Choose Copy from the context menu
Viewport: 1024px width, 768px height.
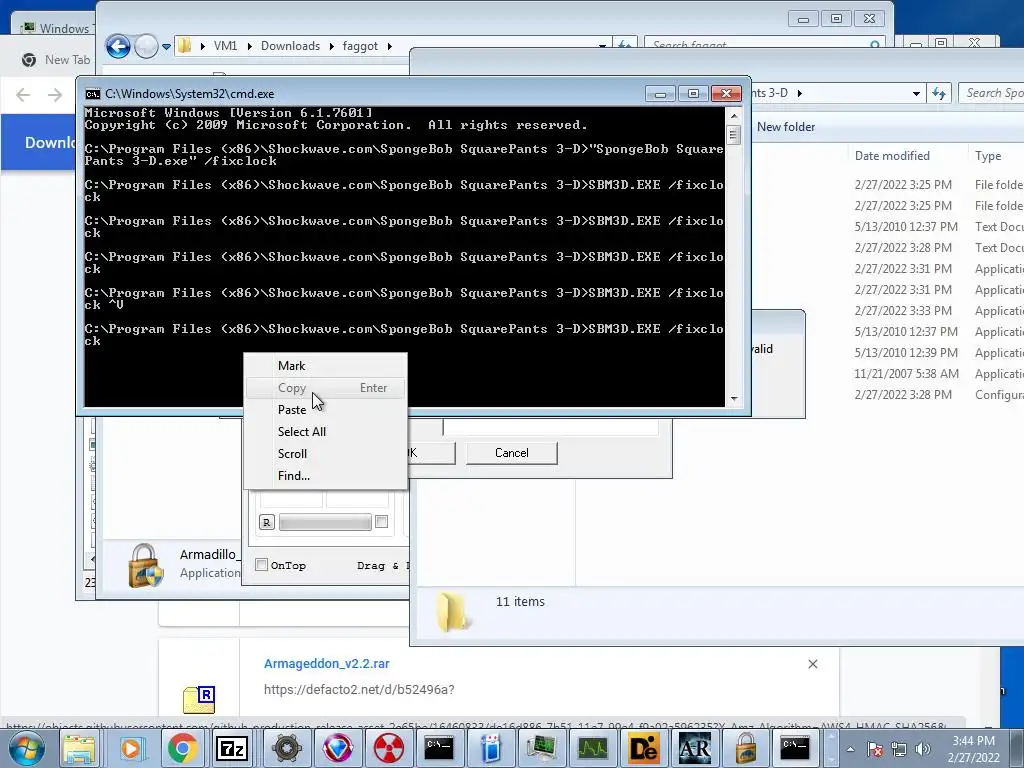pyautogui.click(x=326, y=388)
